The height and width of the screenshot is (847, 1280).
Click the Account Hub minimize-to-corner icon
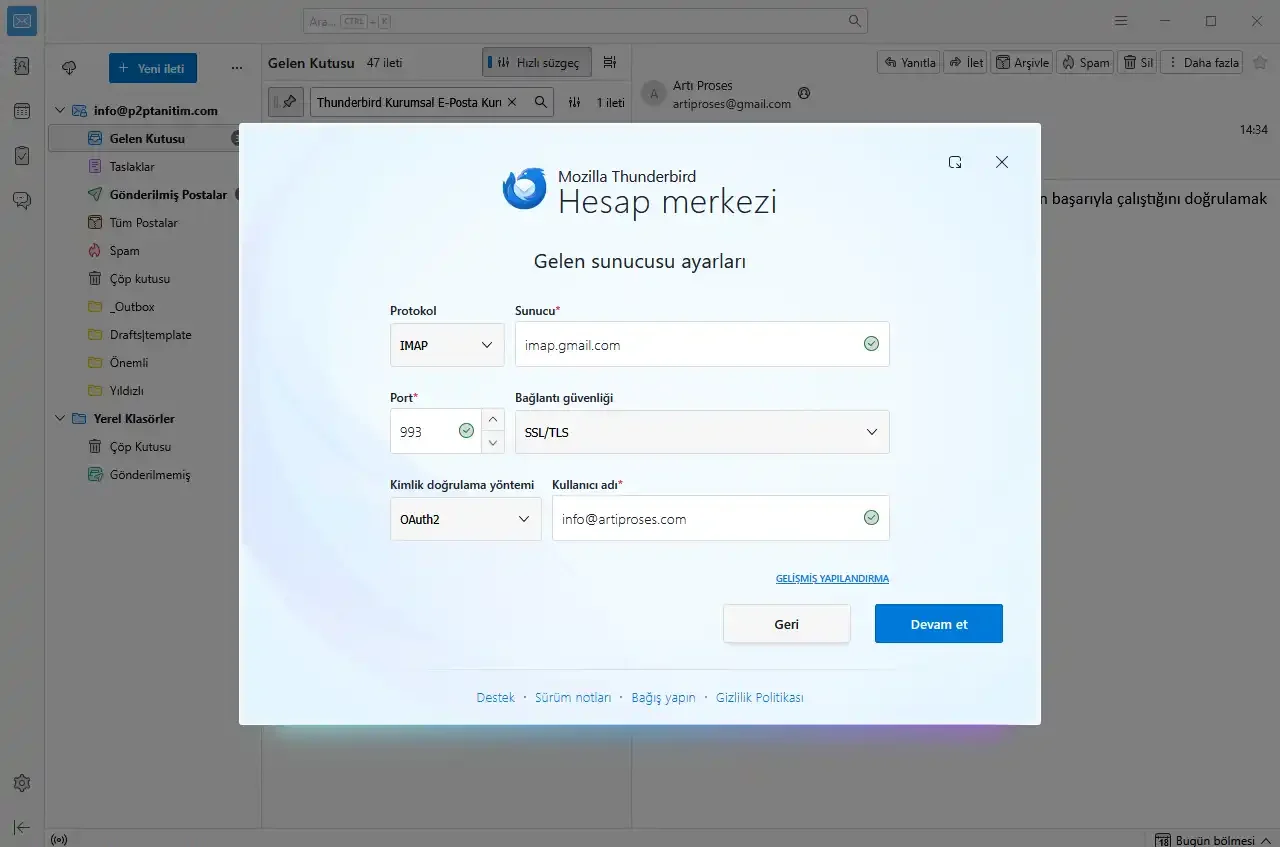pos(955,162)
